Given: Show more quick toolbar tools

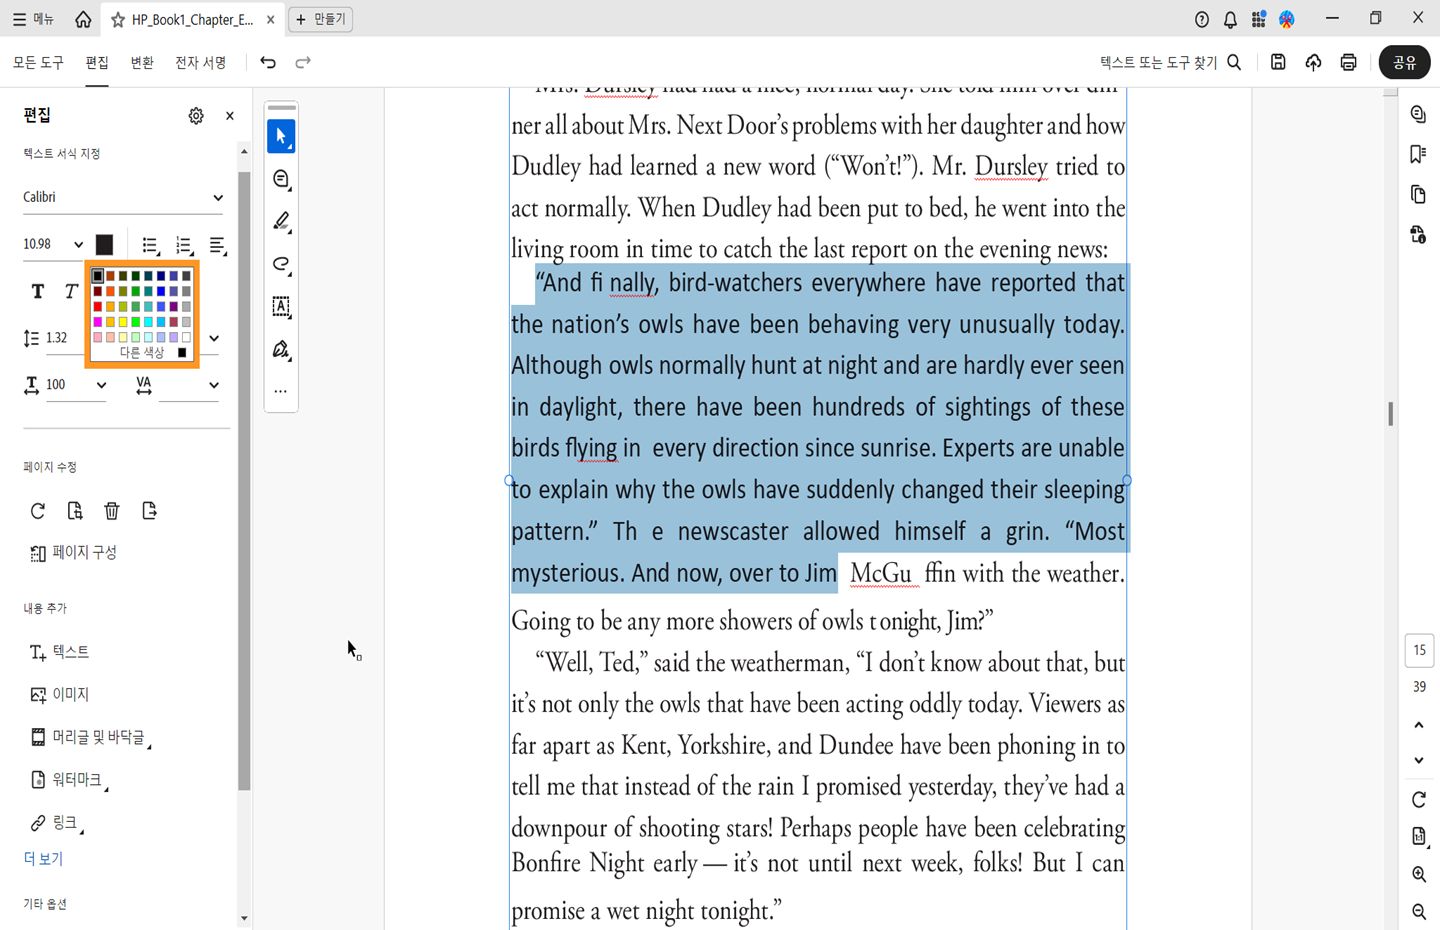Looking at the screenshot, I should click(x=281, y=391).
